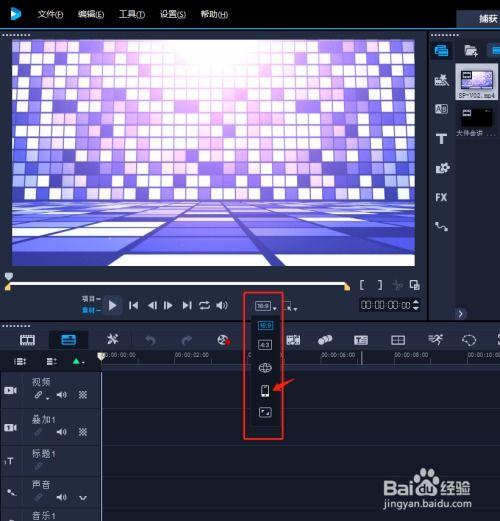Undo the last action

(x=150, y=341)
